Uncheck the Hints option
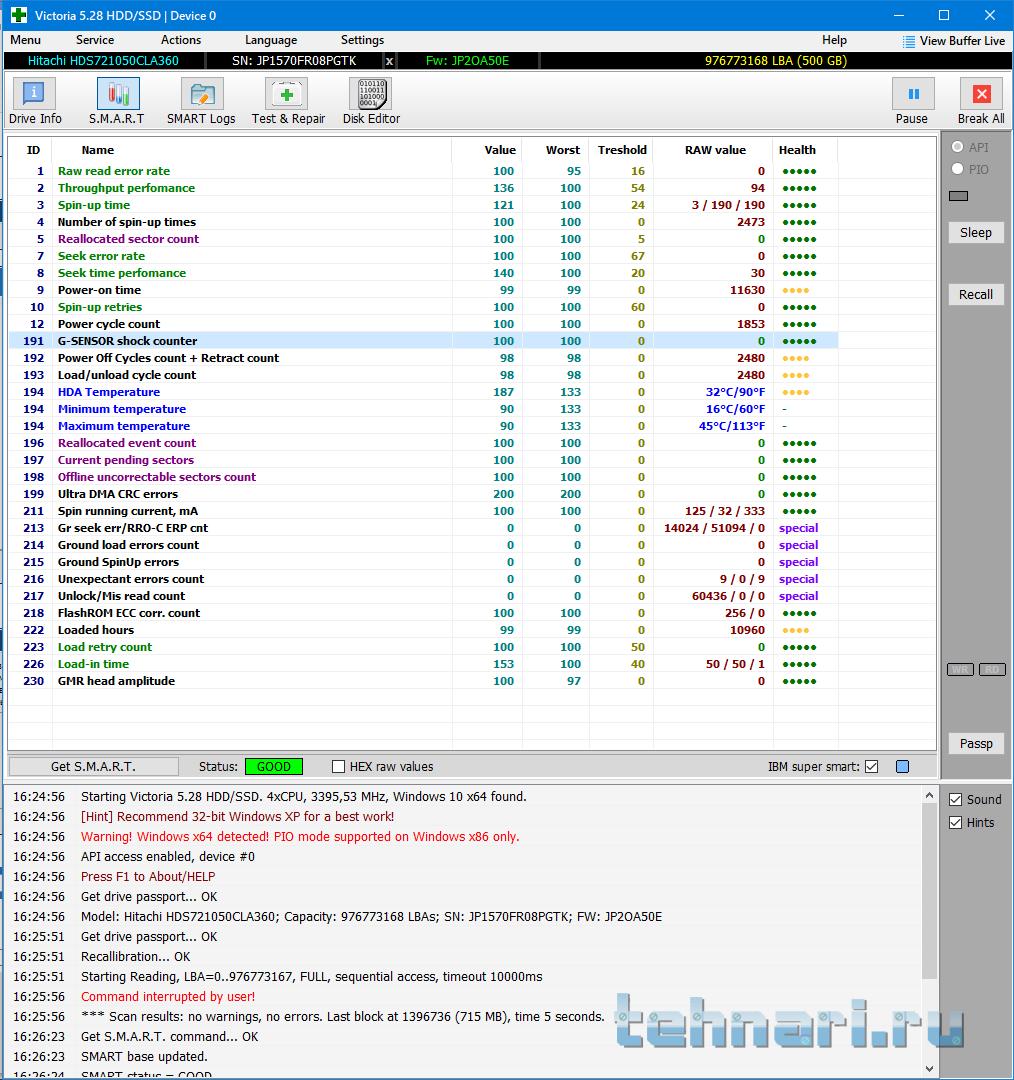The image size is (1014, 1080). (x=955, y=823)
